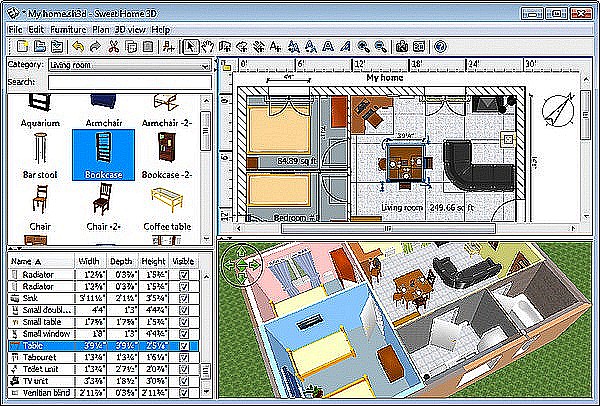
Task: Toggle italic text style
Action: pos(345,47)
